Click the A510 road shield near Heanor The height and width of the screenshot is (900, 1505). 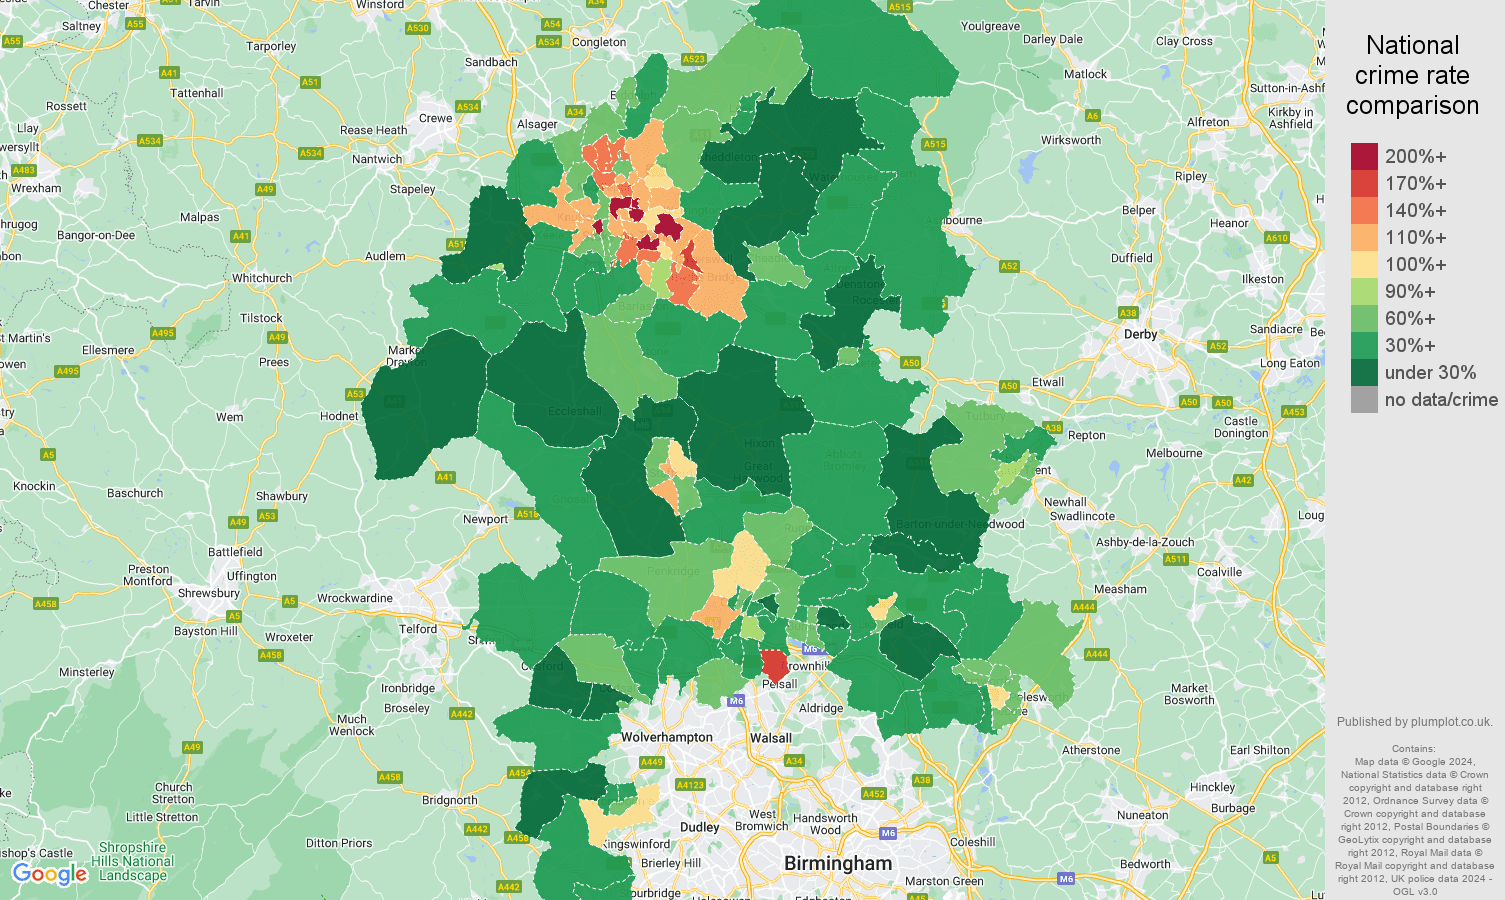[1277, 238]
